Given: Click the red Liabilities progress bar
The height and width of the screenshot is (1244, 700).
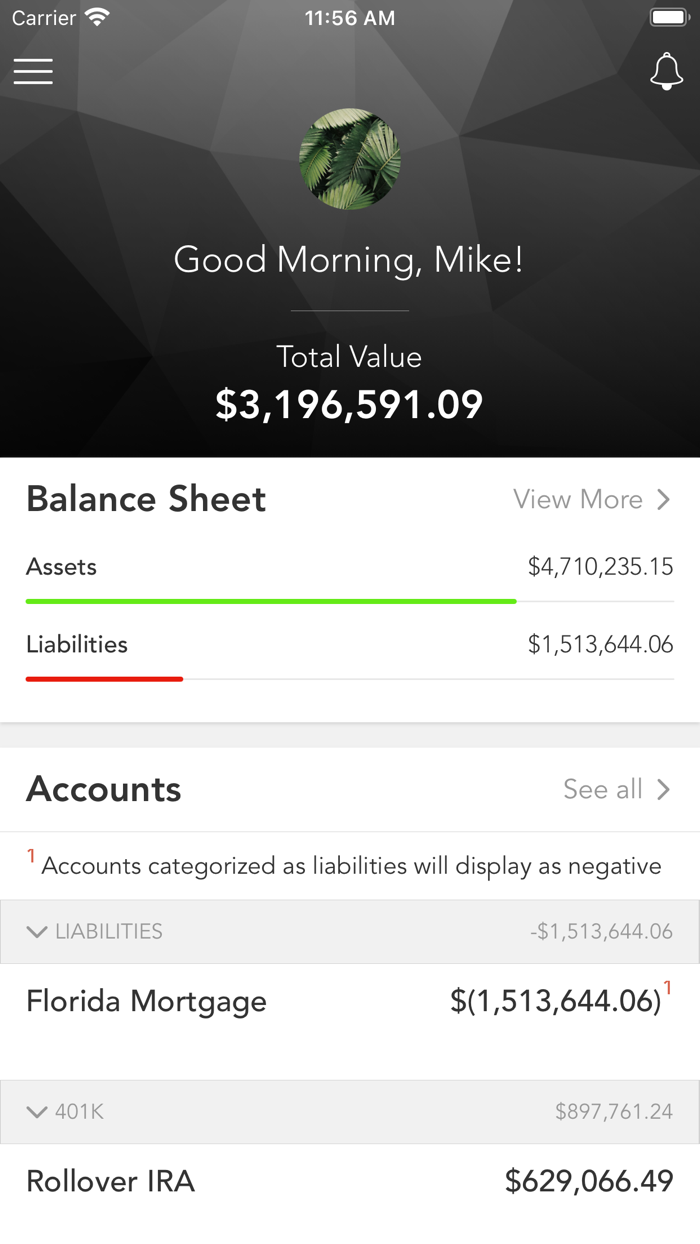Looking at the screenshot, I should pos(104,679).
